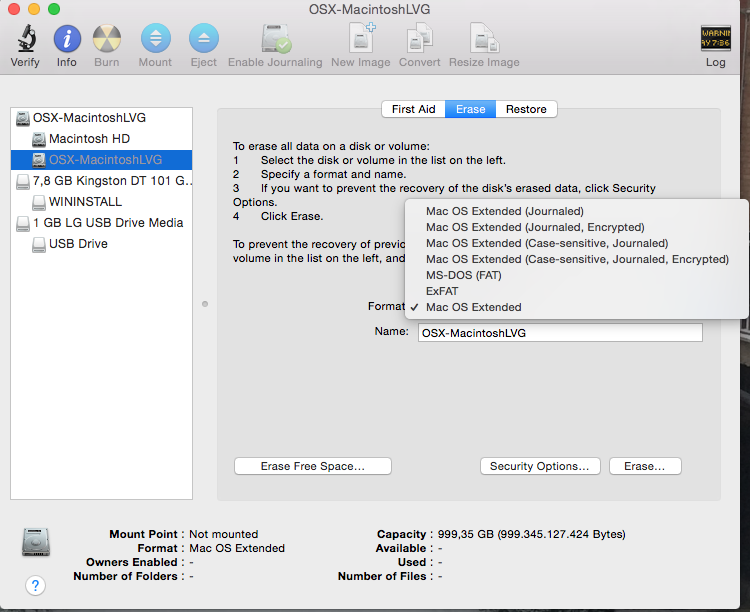Click the New Image toolbar icon
Viewport: 750px width, 612px height.
coord(360,40)
